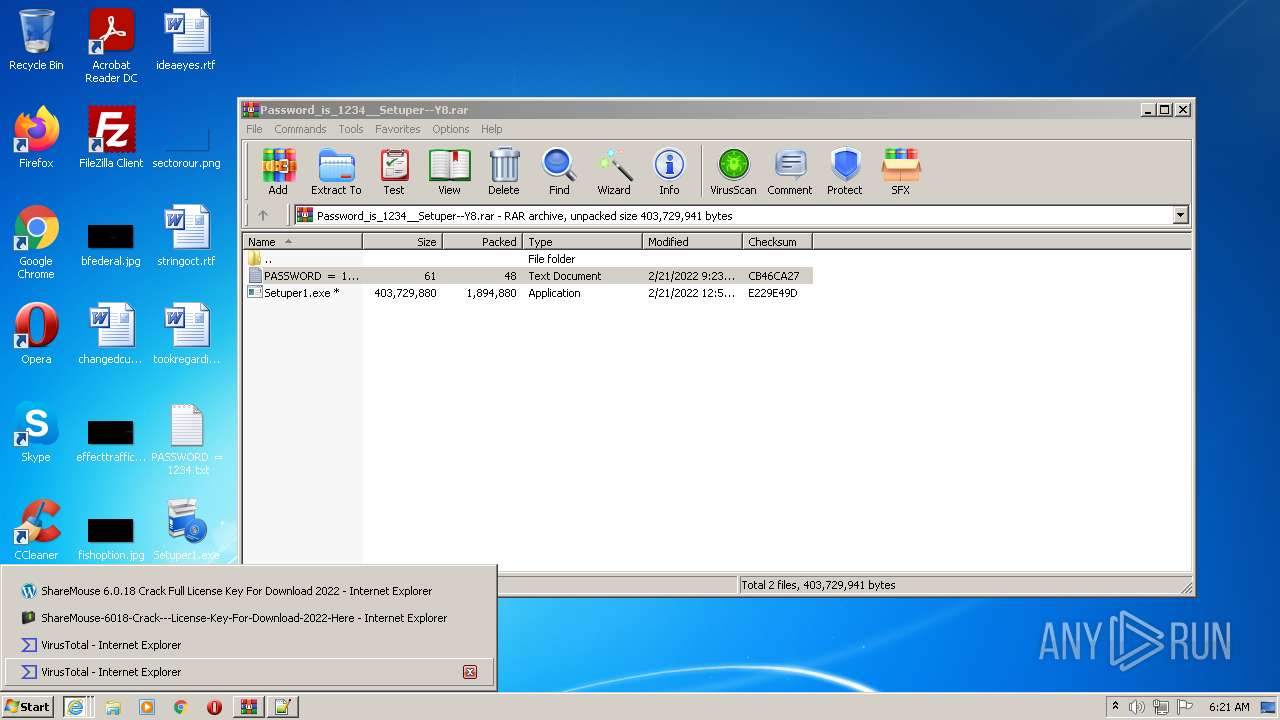Click checksum value E229E49D
The image size is (1280, 720).
773,293
